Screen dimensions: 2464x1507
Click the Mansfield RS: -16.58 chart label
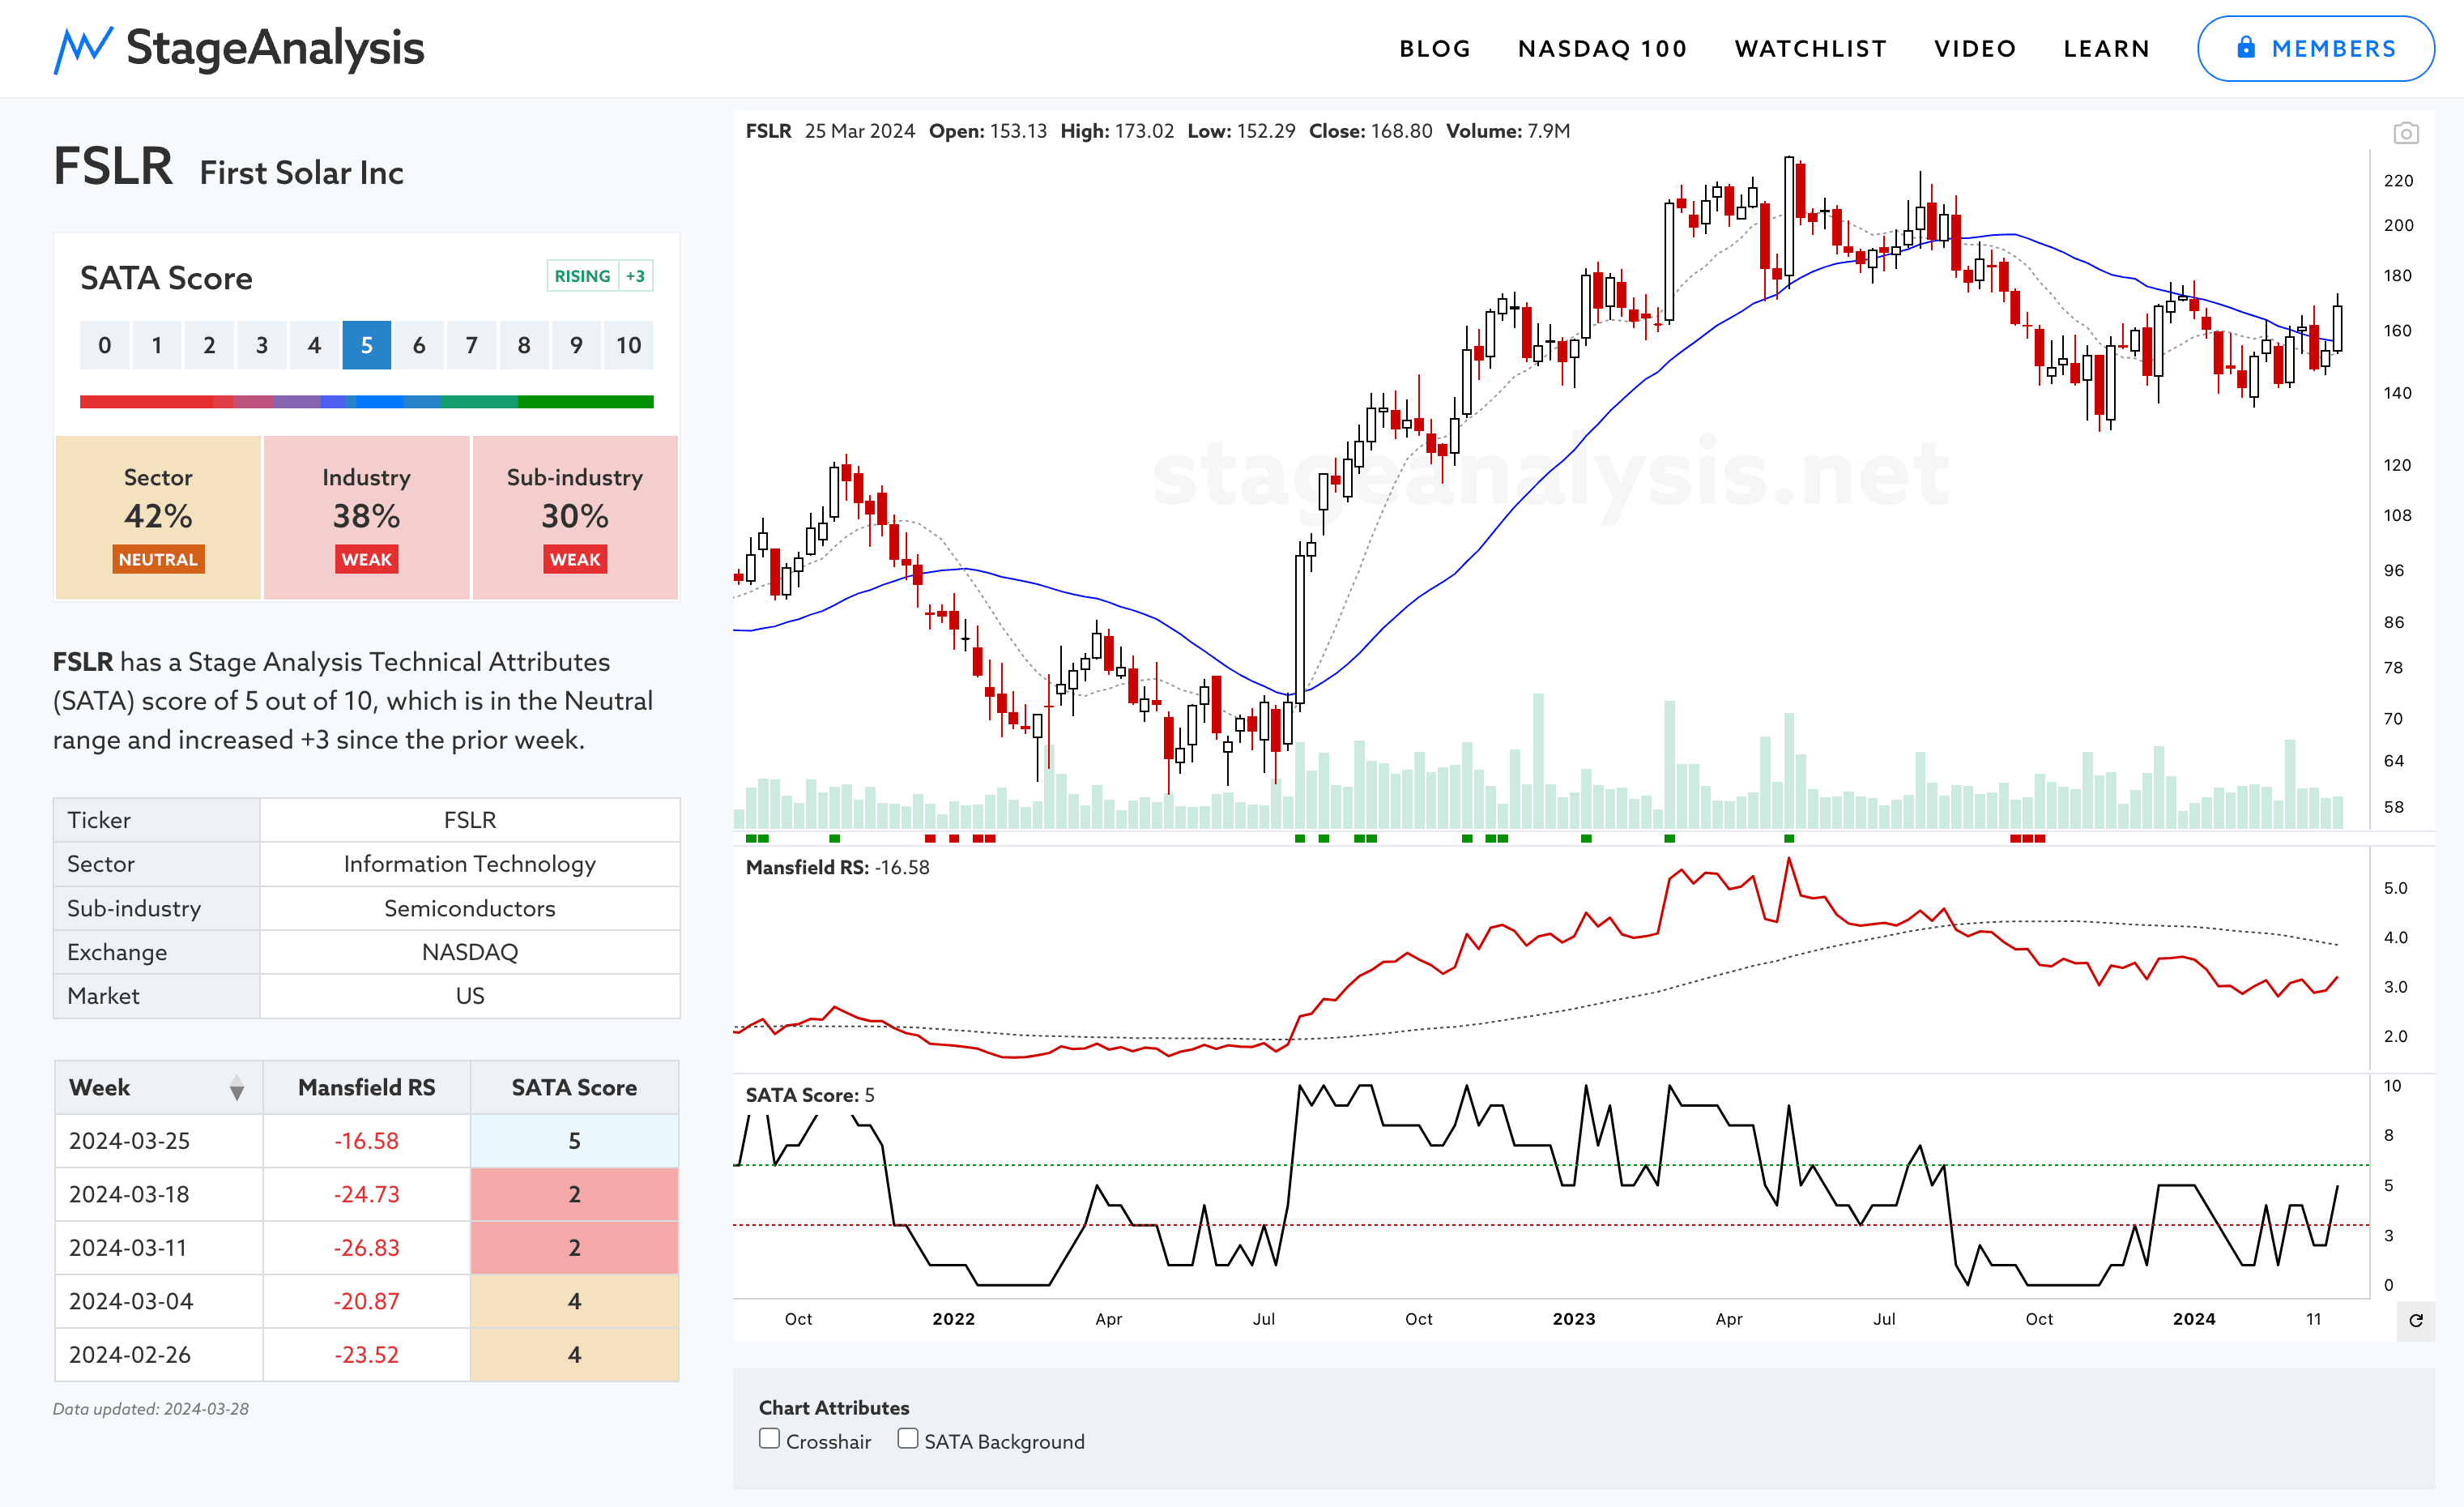coord(837,868)
